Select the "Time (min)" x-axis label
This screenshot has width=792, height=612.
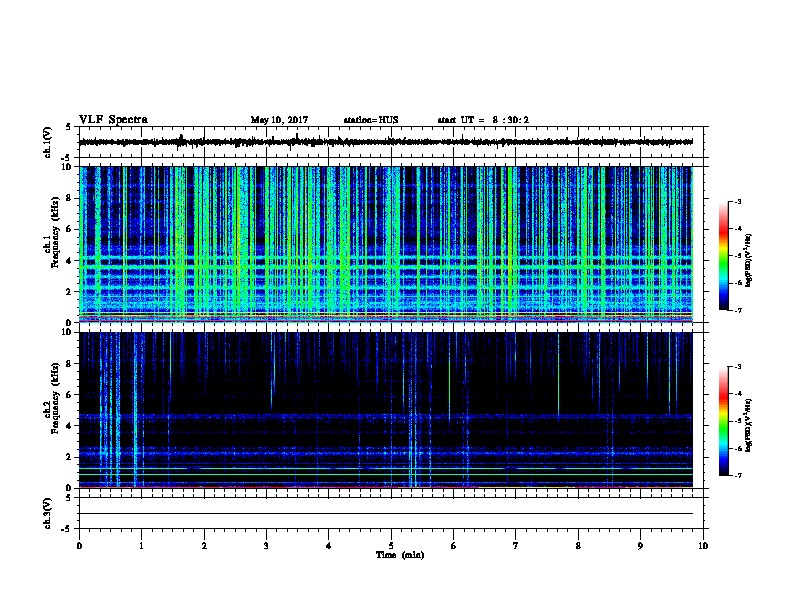click(400, 555)
